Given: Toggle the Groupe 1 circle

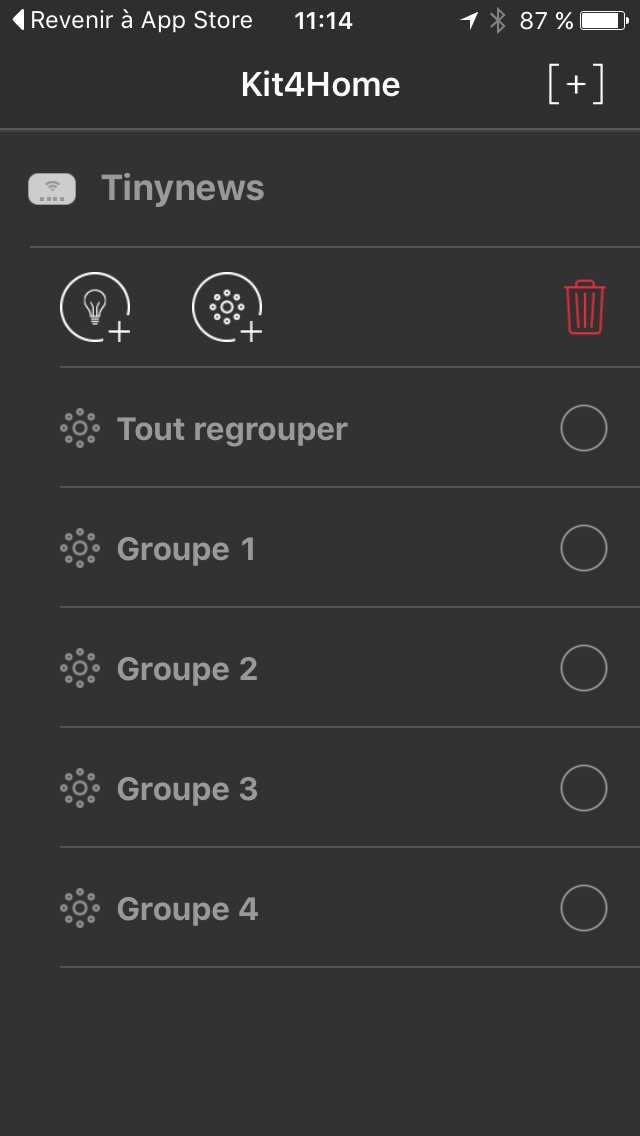Looking at the screenshot, I should click(x=584, y=549).
